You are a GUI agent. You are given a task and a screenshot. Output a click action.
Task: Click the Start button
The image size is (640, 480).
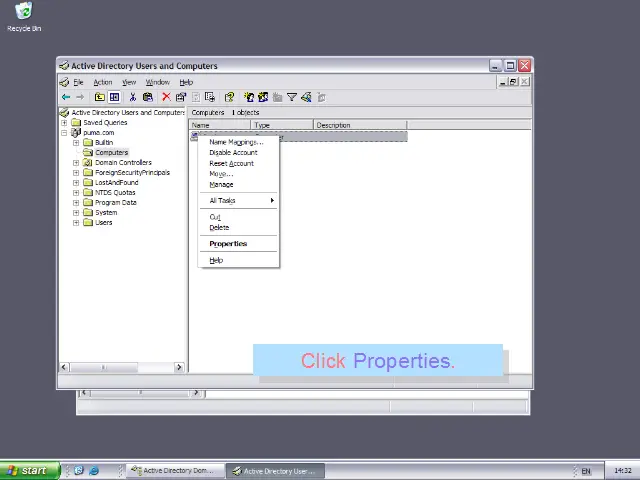[30, 471]
